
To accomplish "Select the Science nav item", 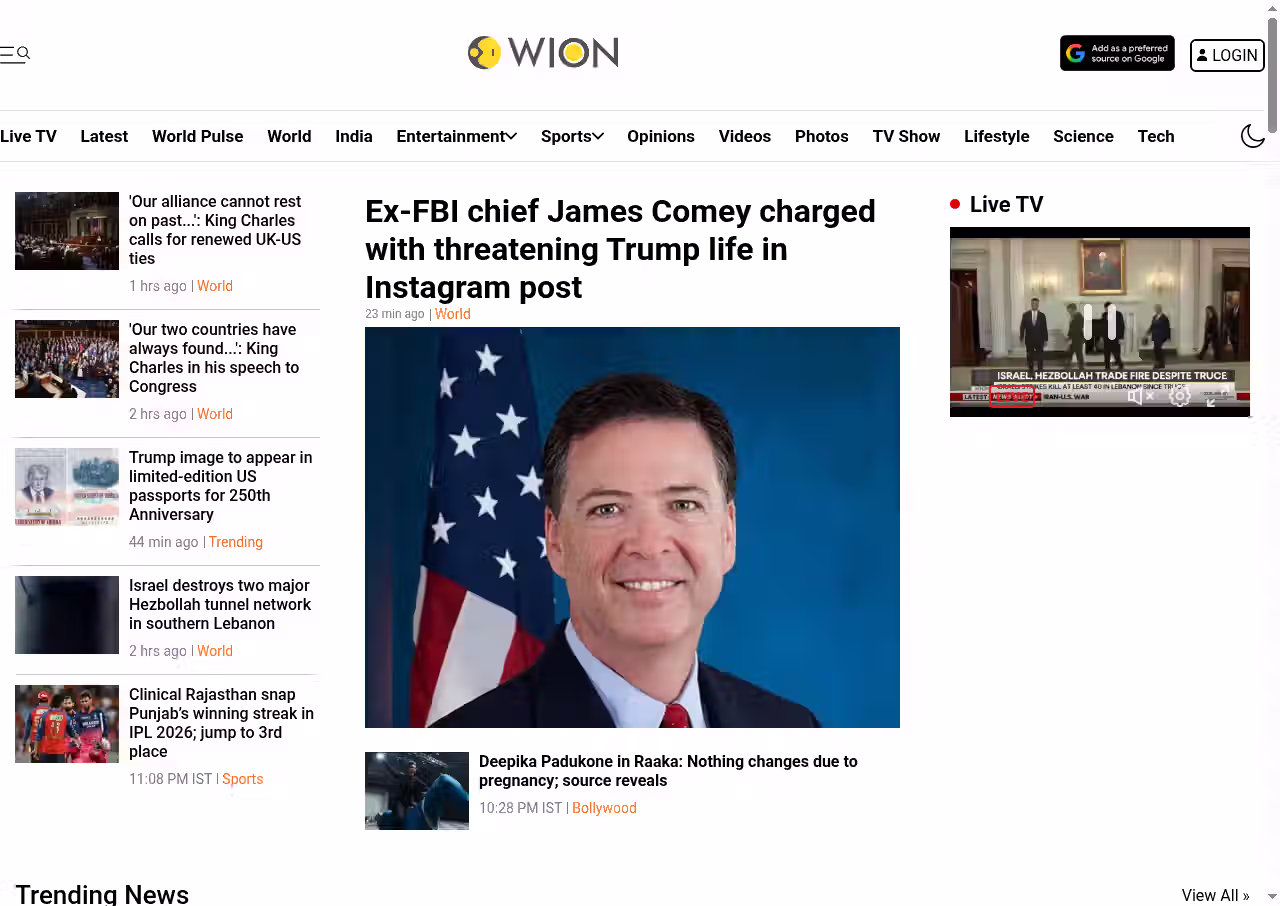I will [1083, 136].
